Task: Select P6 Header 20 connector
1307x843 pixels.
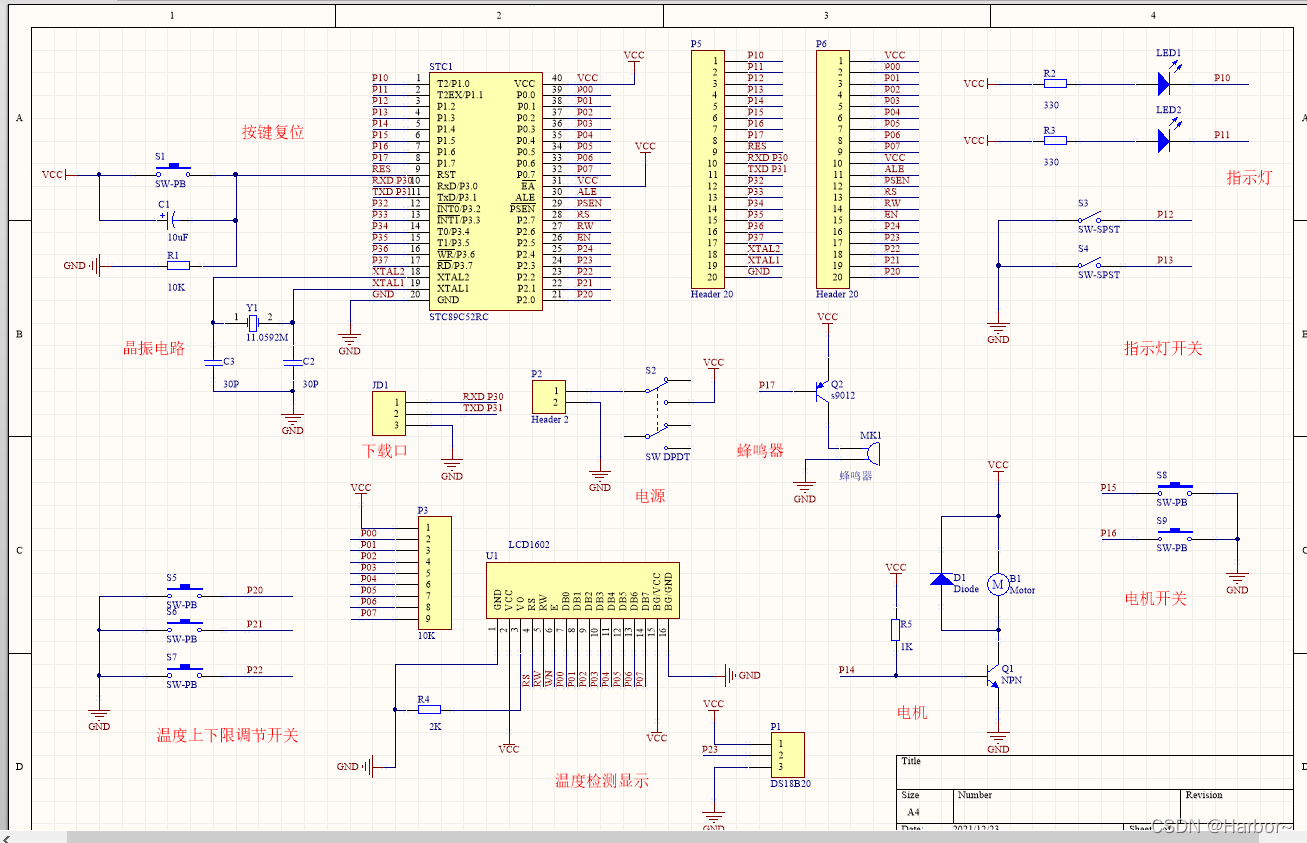Action: [x=833, y=169]
